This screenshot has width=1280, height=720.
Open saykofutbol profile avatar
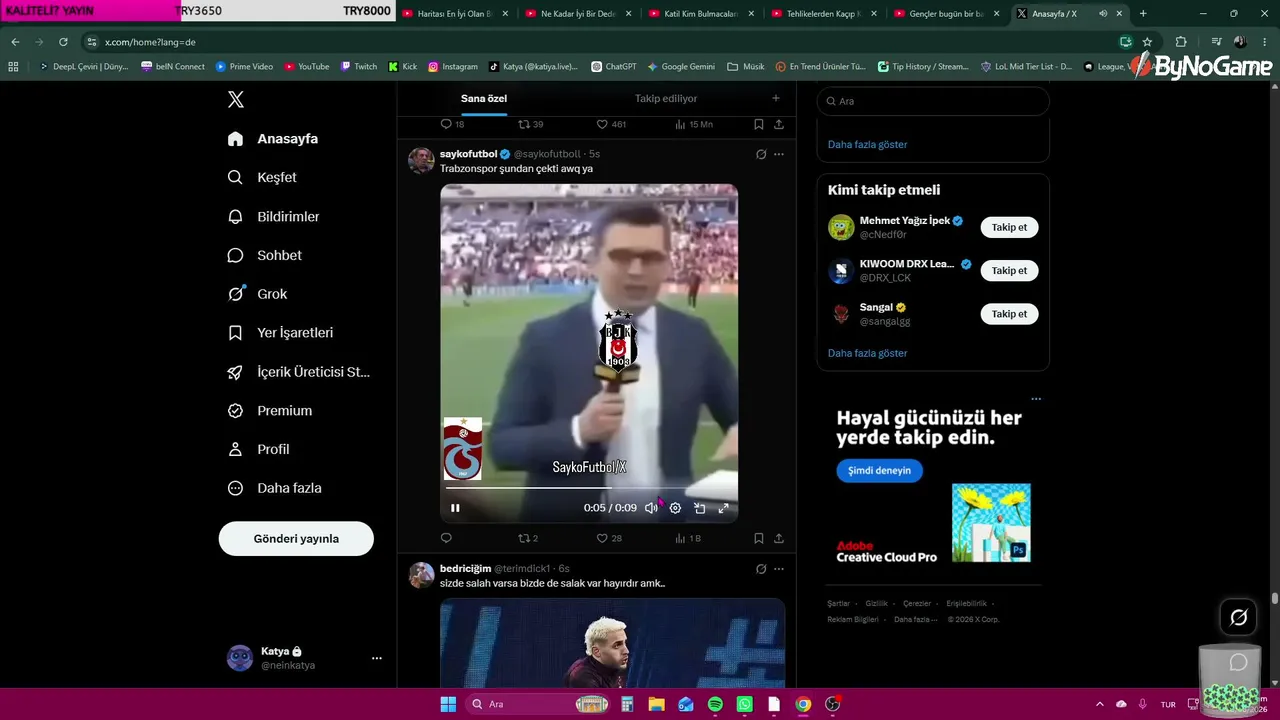[x=421, y=160]
